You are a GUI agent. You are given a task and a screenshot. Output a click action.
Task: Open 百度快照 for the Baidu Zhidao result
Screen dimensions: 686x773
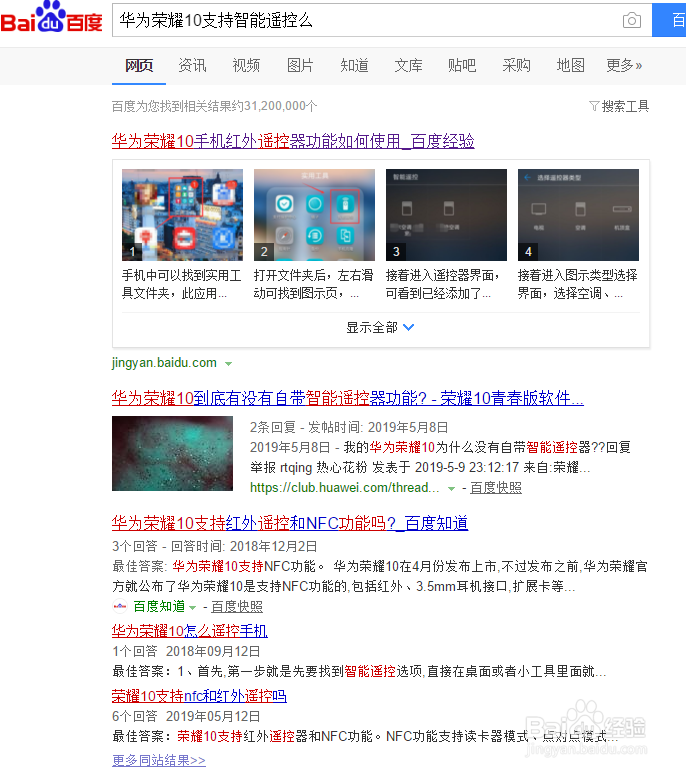(237, 606)
